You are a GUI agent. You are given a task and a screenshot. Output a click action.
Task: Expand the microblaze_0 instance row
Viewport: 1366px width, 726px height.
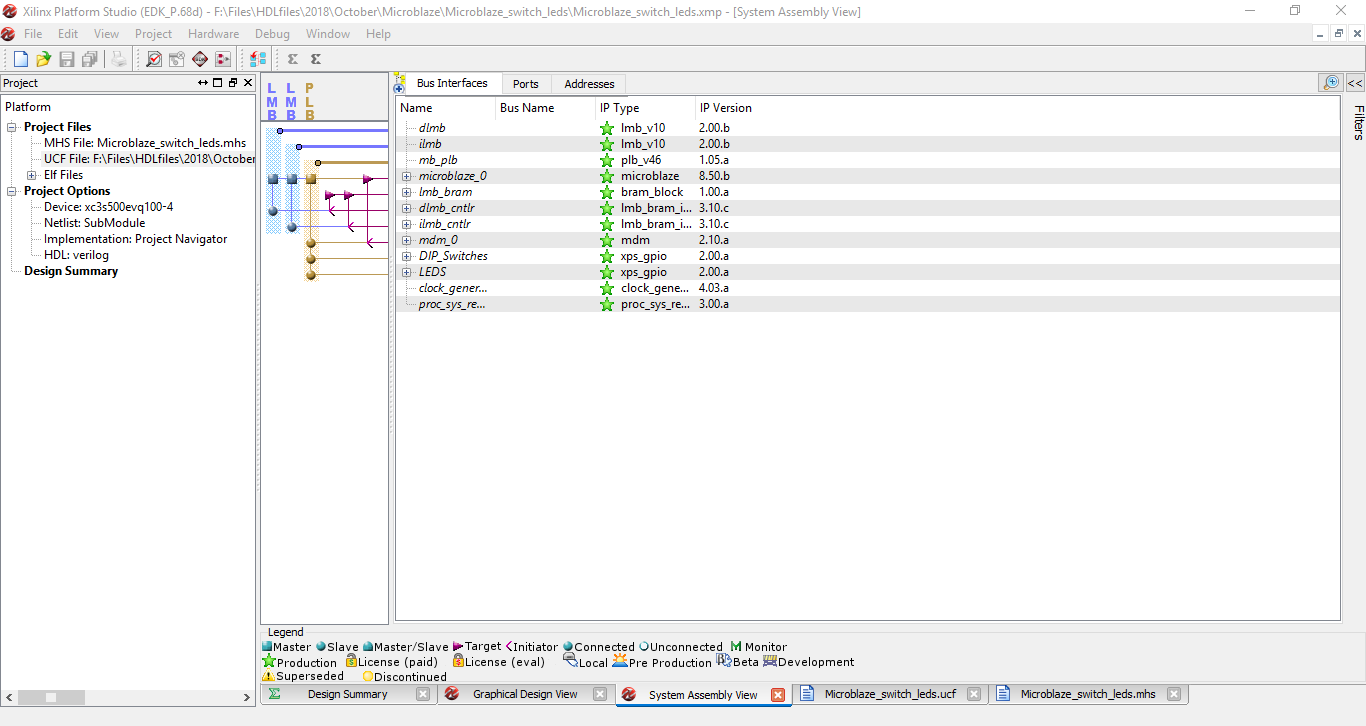pyautogui.click(x=407, y=176)
